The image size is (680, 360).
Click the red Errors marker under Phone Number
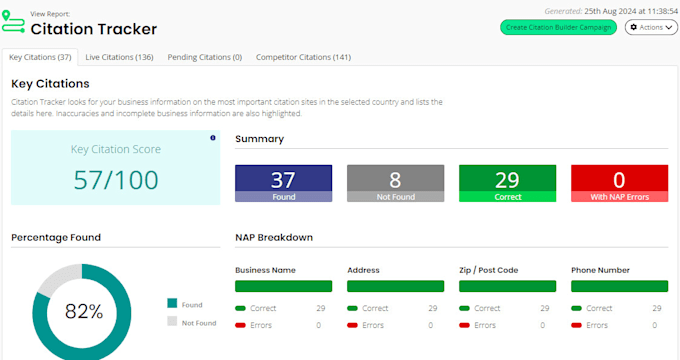tap(576, 325)
